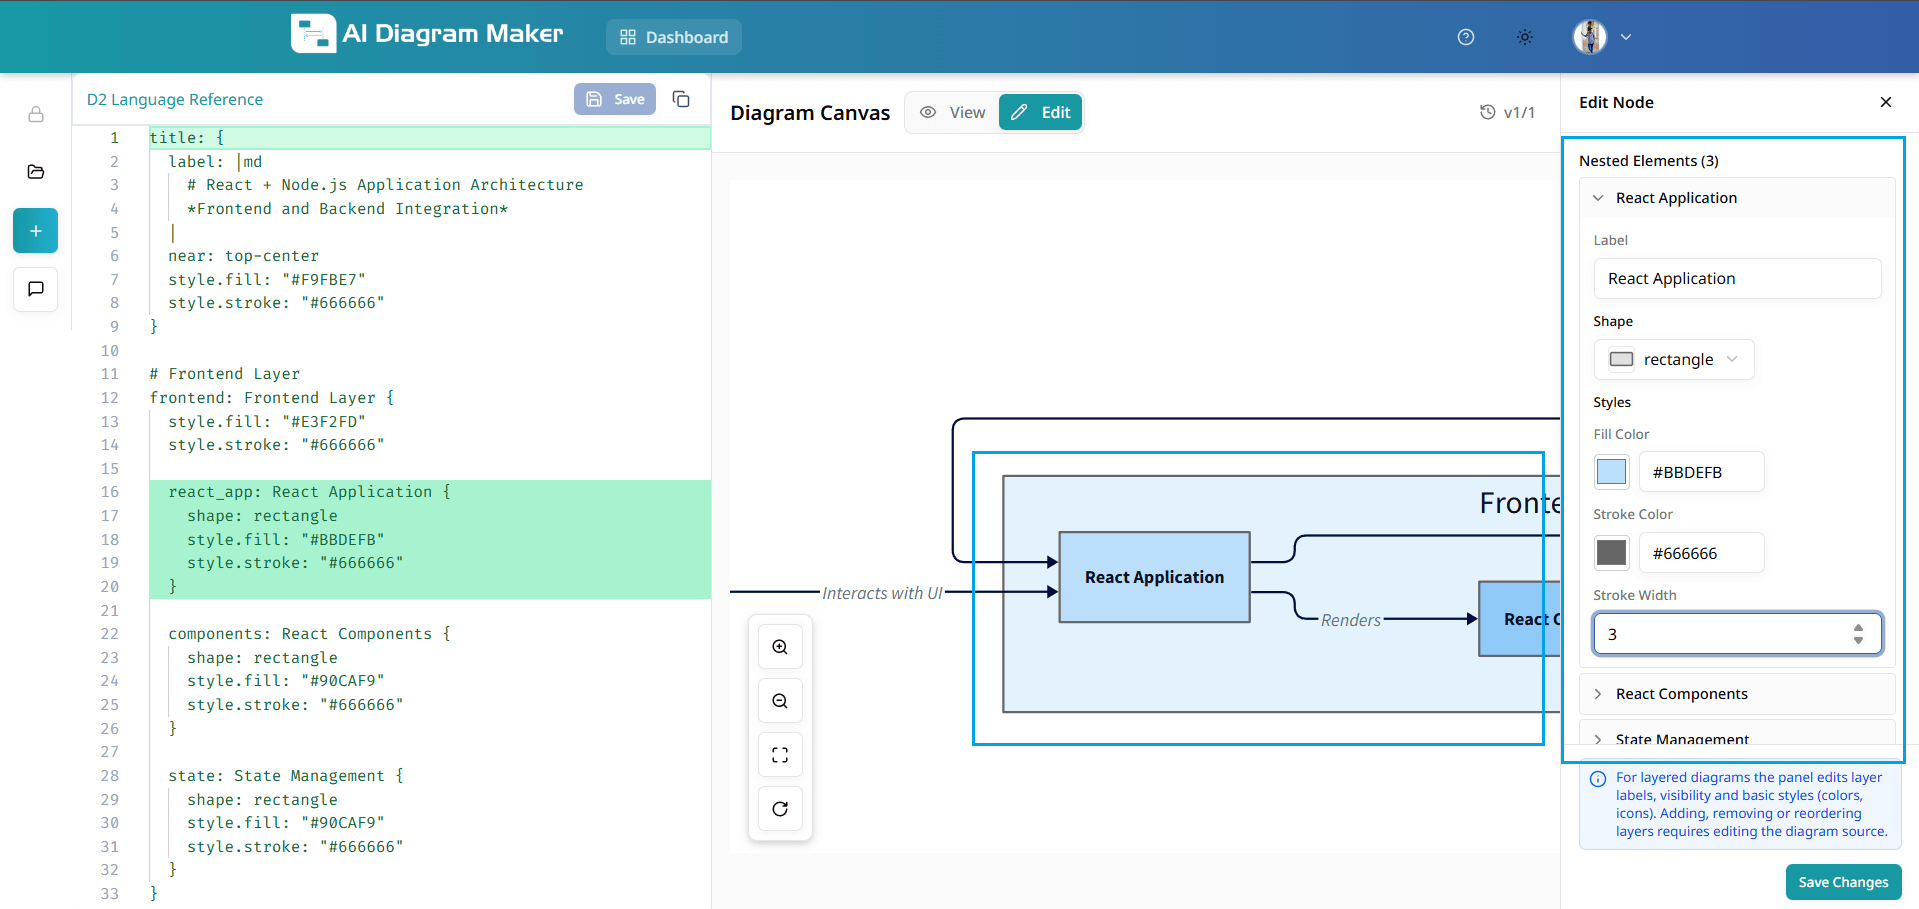The height and width of the screenshot is (909, 1919).
Task: Open the help menu
Action: pyautogui.click(x=1465, y=37)
